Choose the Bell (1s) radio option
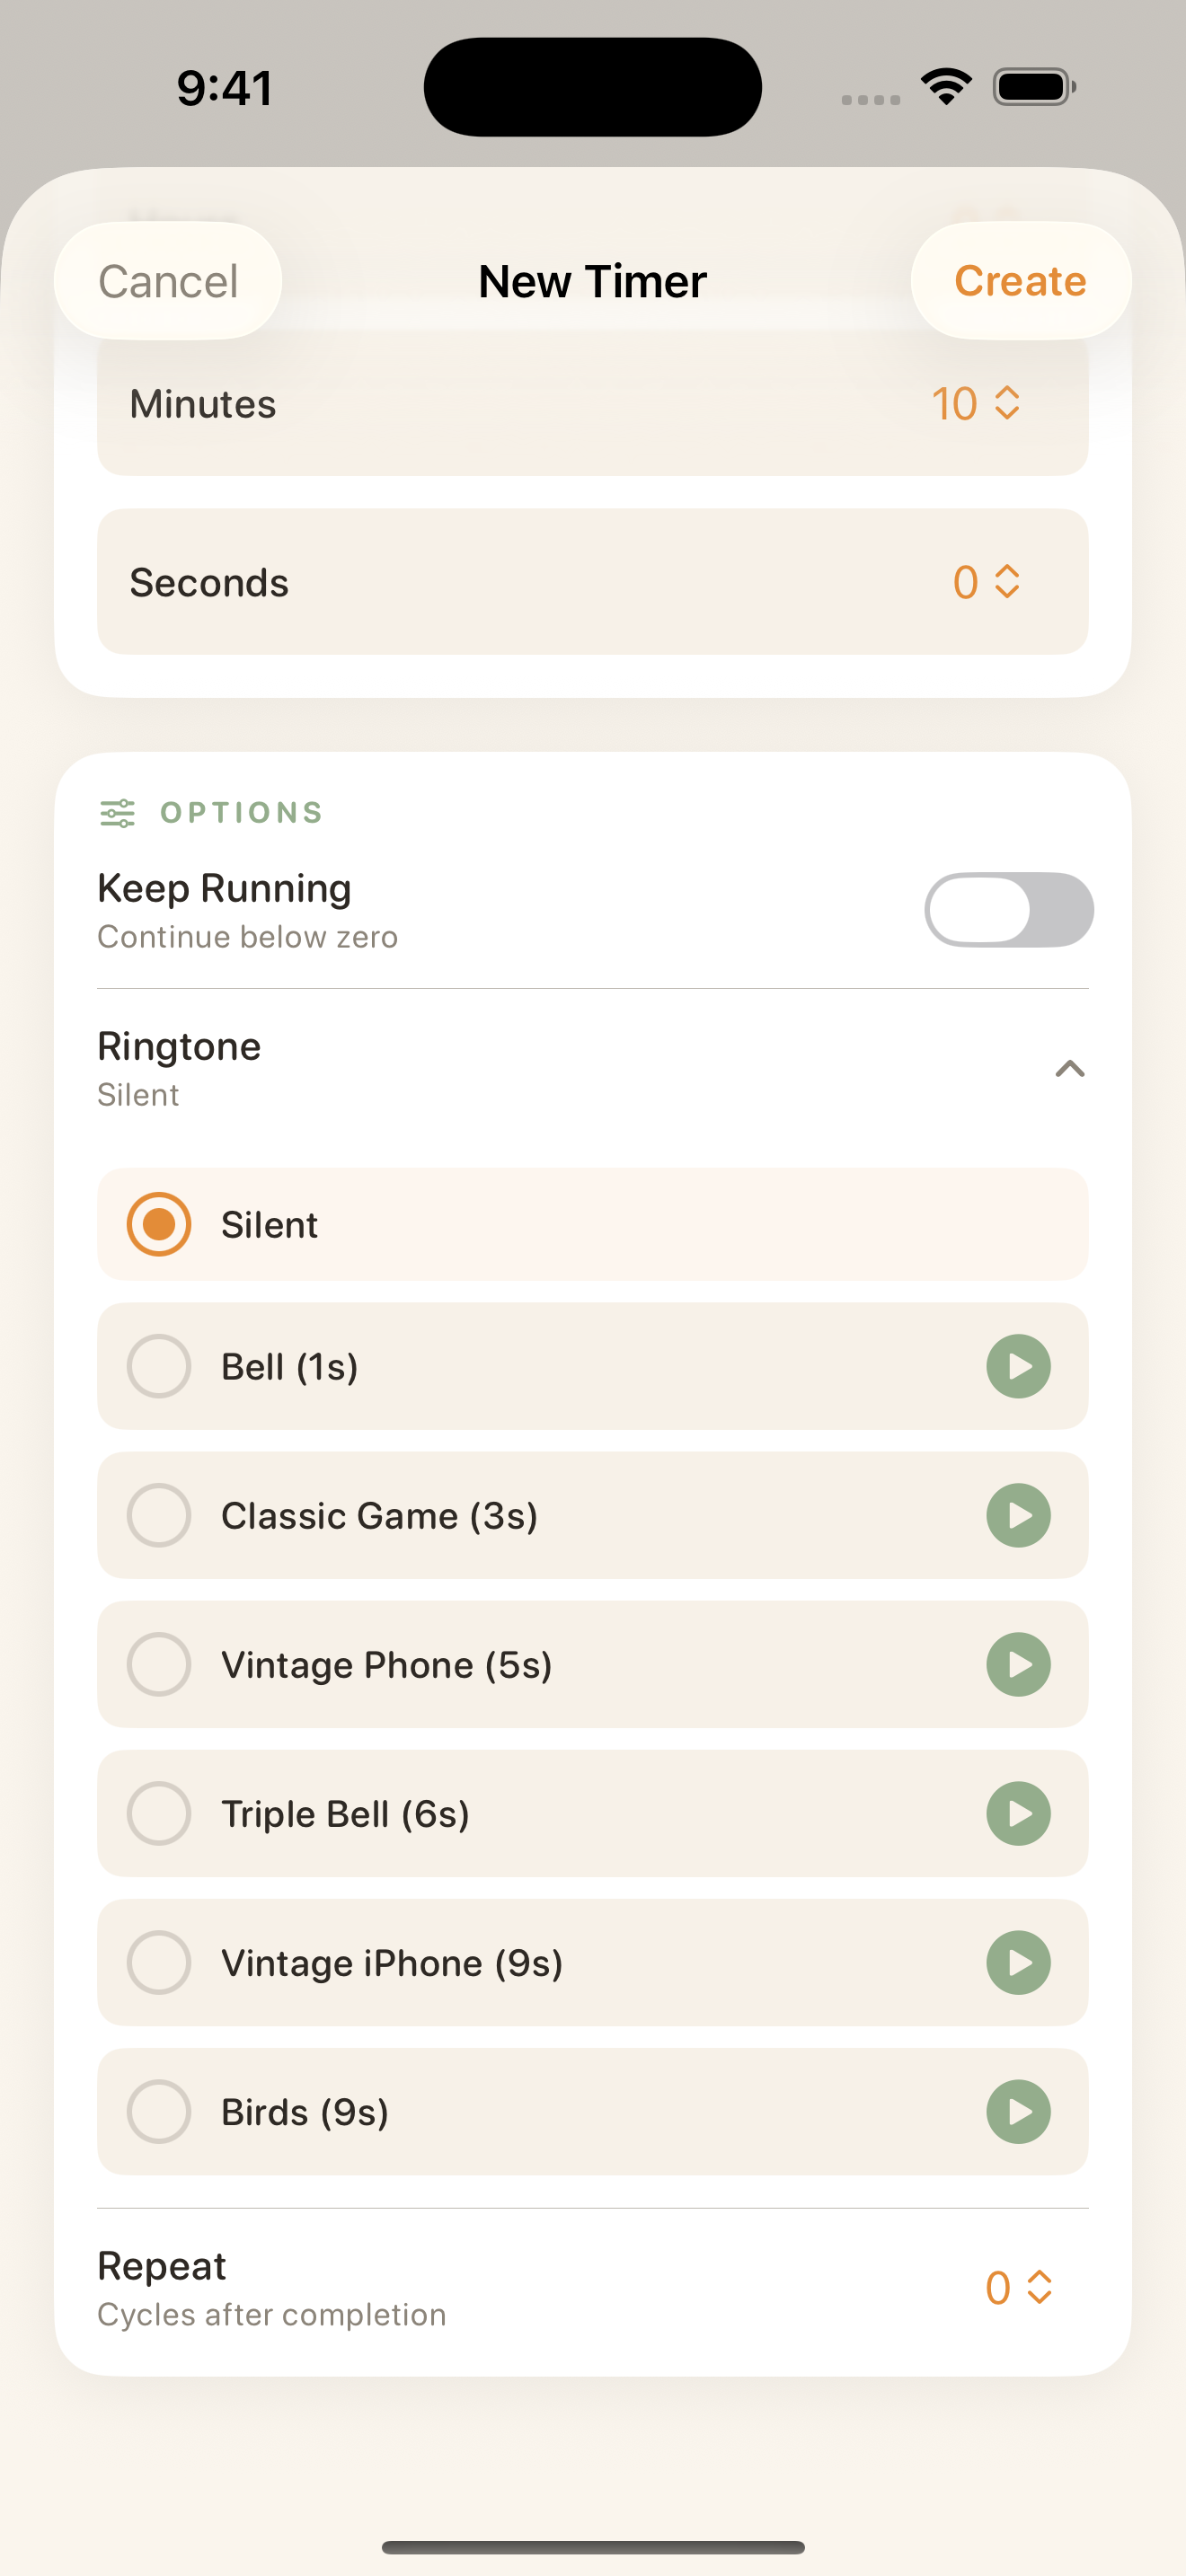Viewport: 1186px width, 2576px height. 159,1366
